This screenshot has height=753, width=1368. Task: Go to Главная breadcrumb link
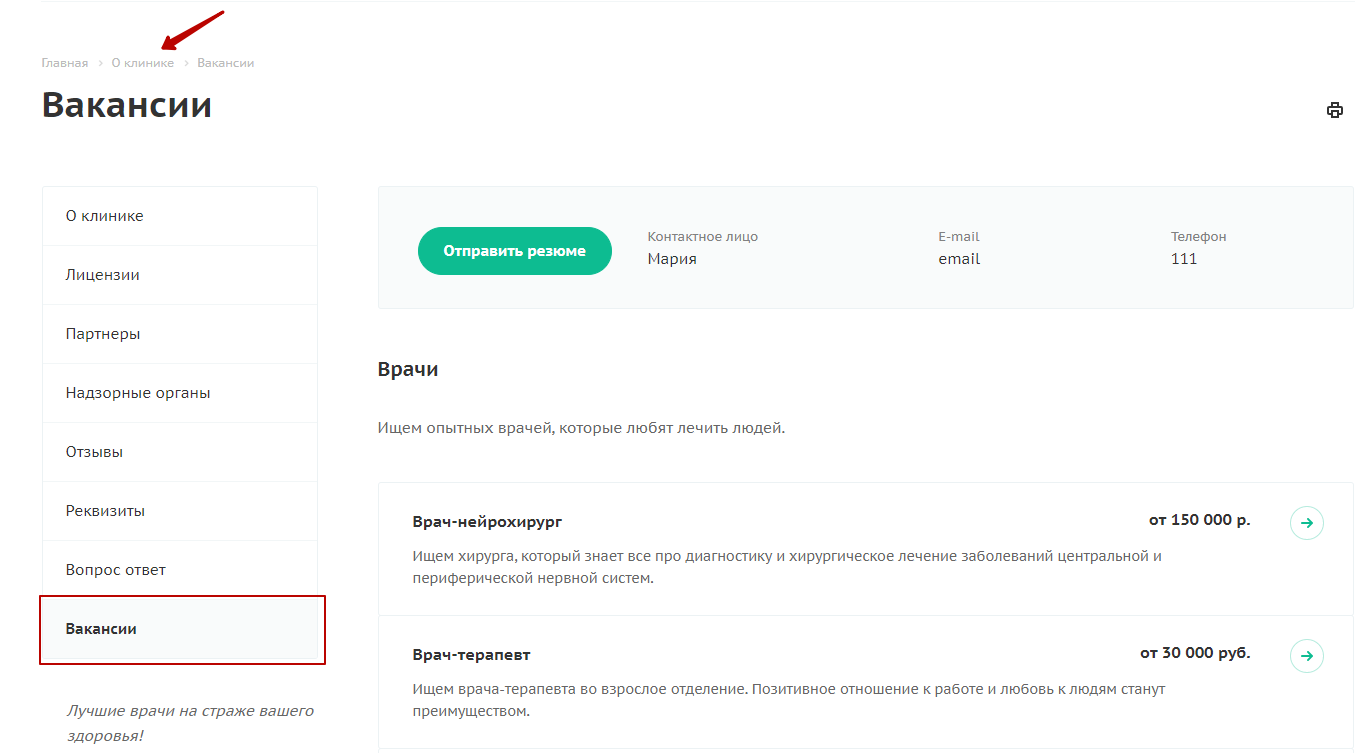point(65,63)
